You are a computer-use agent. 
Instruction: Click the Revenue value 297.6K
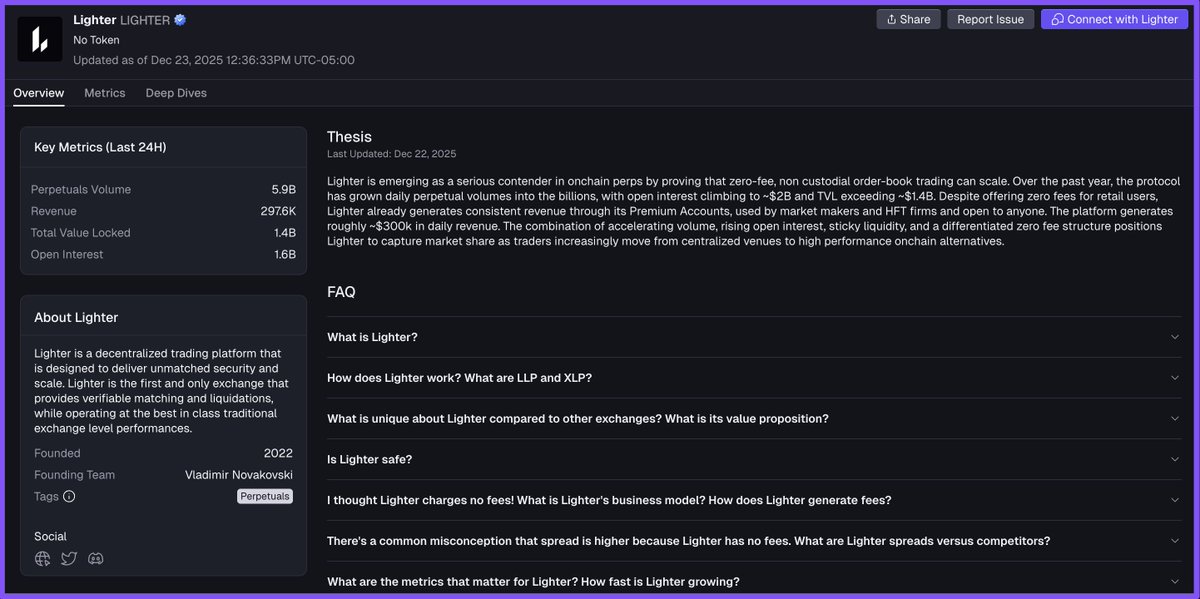click(x=278, y=211)
